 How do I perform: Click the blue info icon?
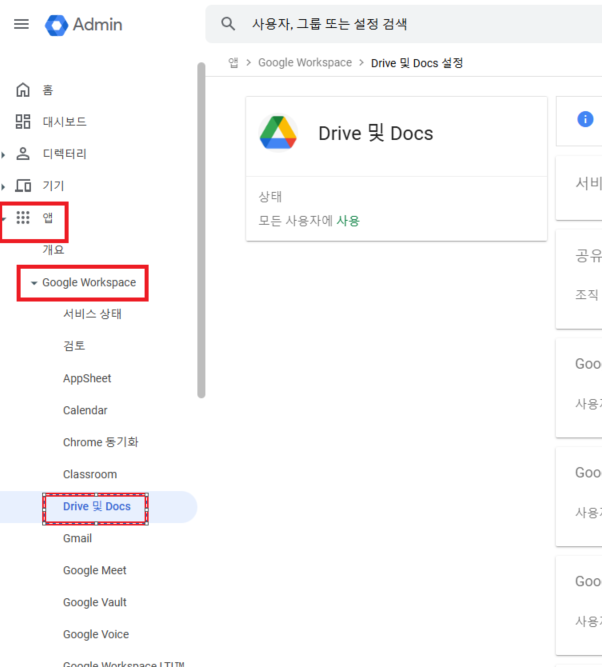585,119
